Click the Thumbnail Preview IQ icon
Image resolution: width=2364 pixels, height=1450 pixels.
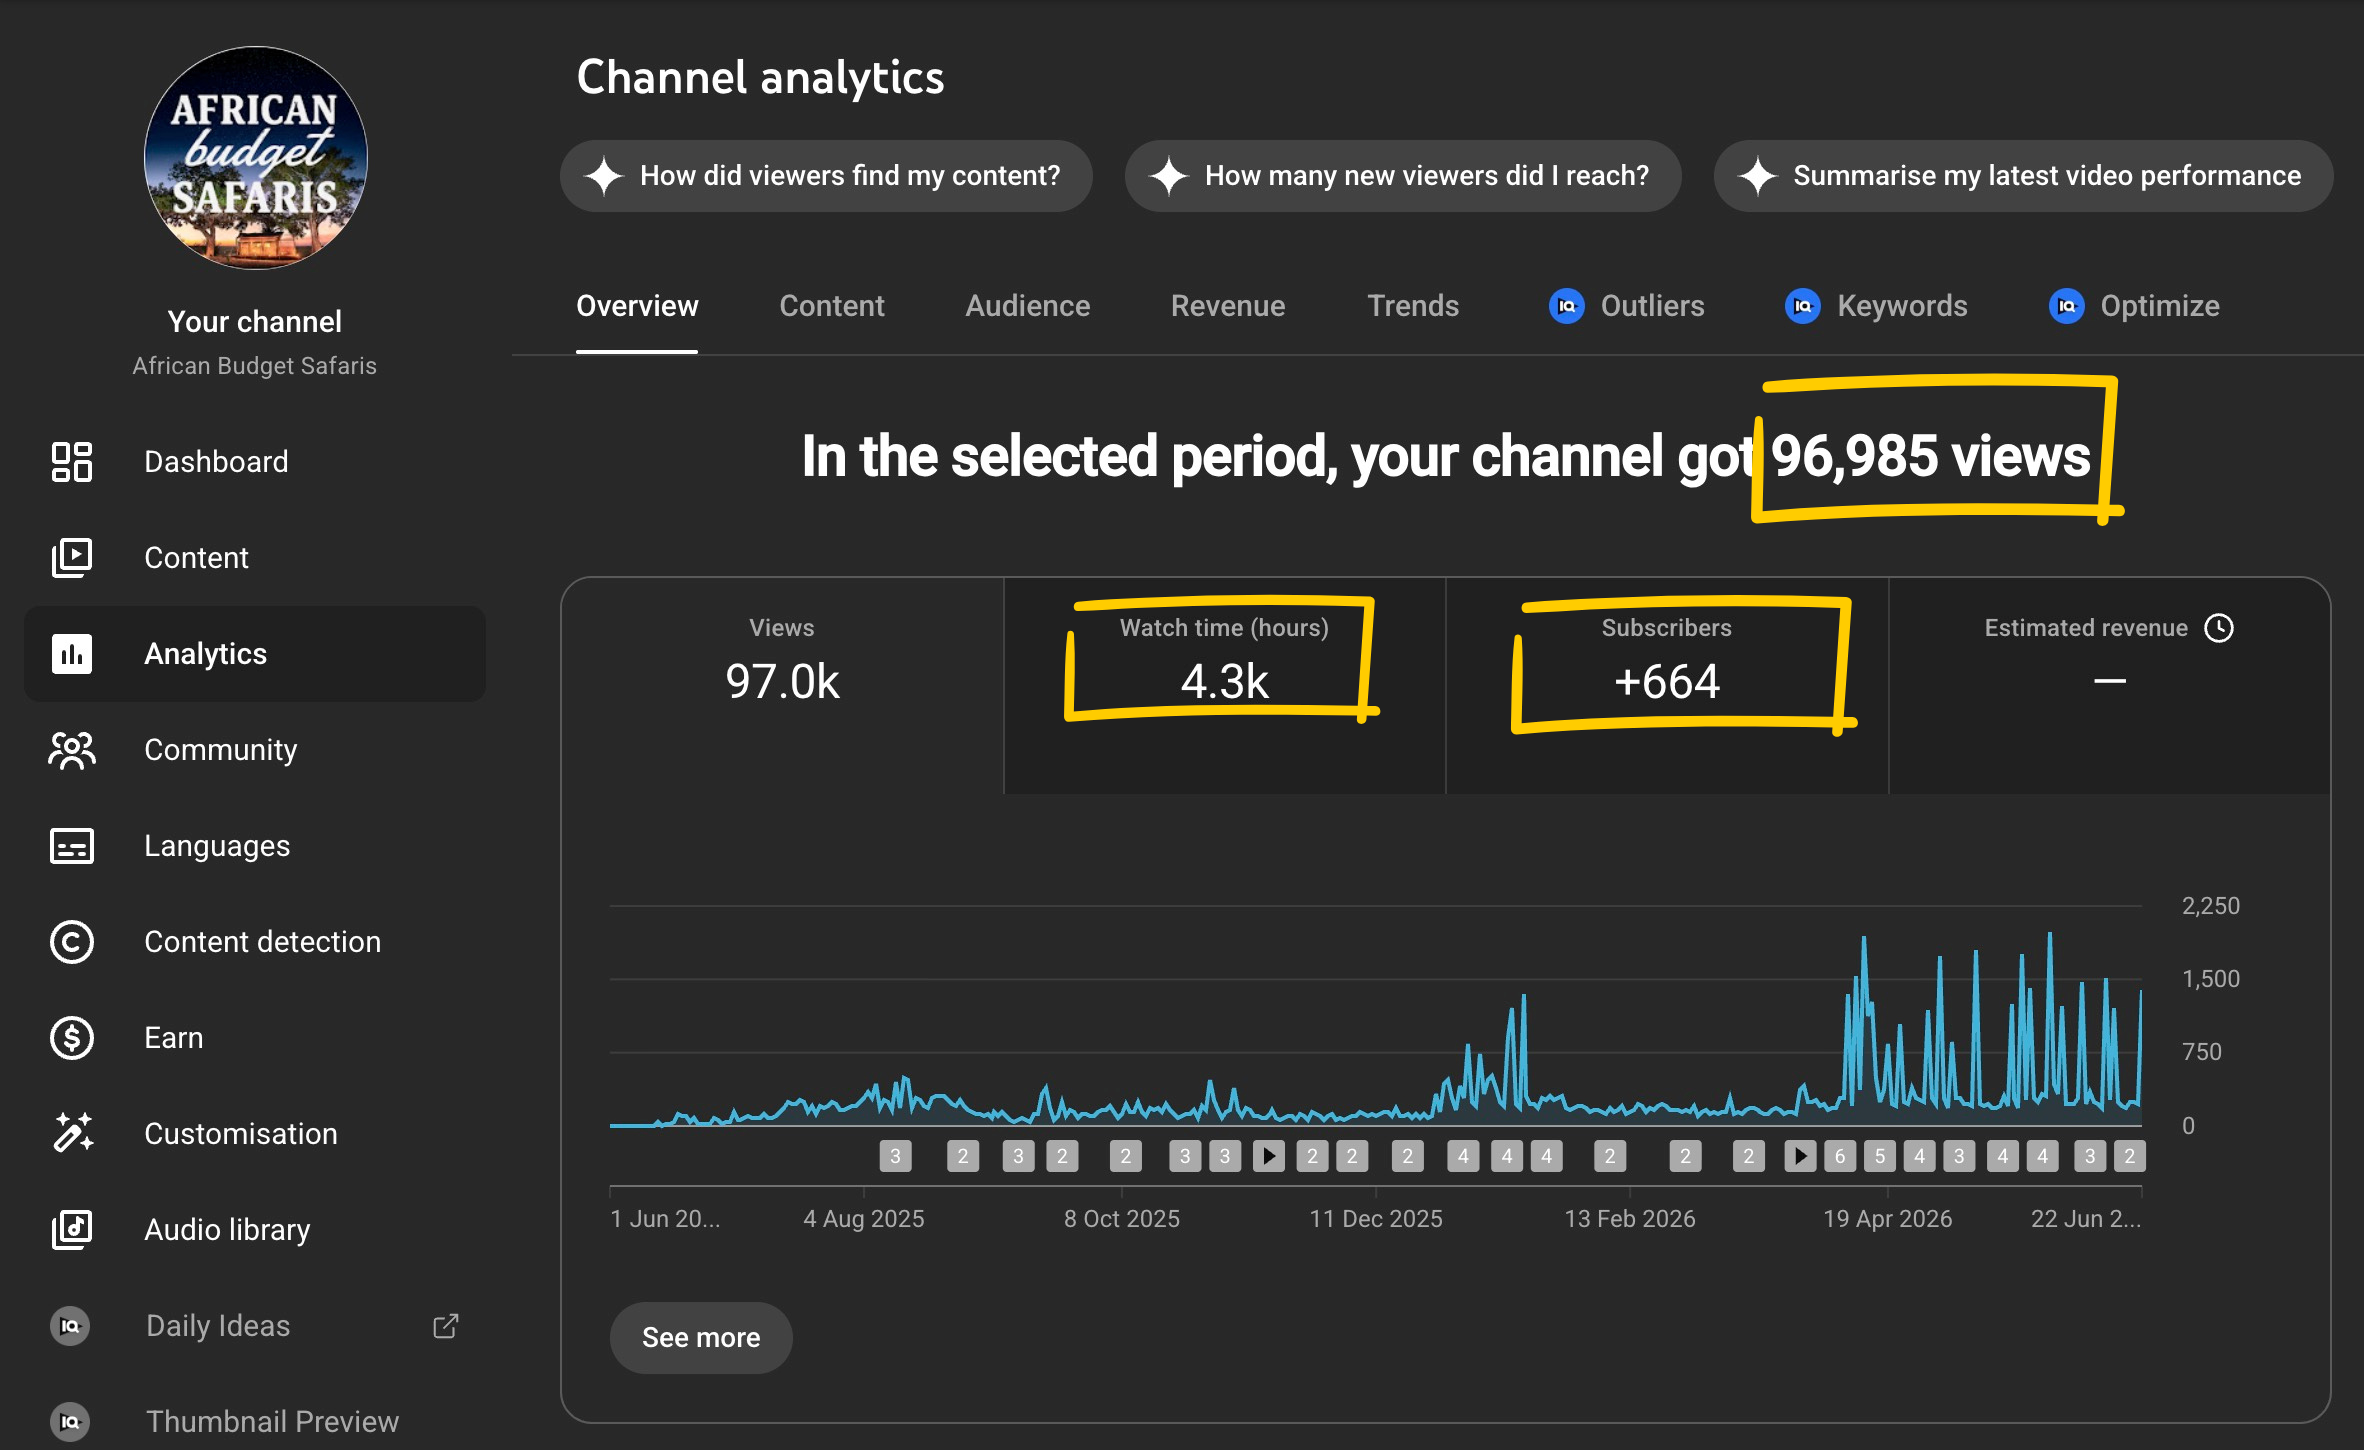[70, 1422]
